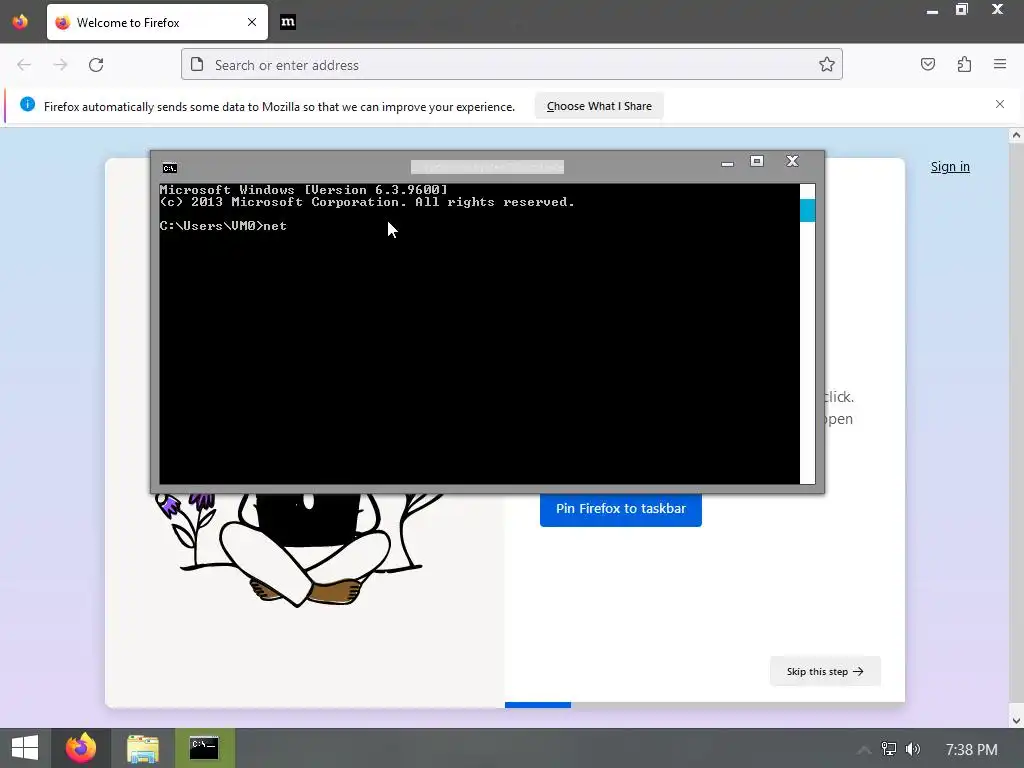Screen dimensions: 1024x768
Task: Close the Welcome to Firefox tab
Action: (x=251, y=22)
